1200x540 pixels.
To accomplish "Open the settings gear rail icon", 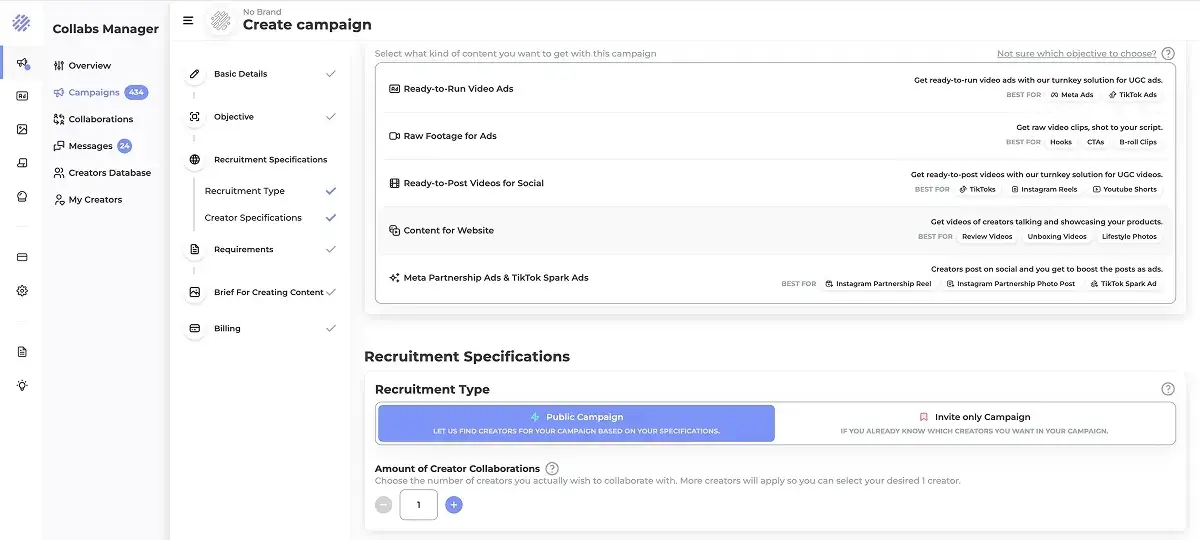I will click(x=22, y=290).
